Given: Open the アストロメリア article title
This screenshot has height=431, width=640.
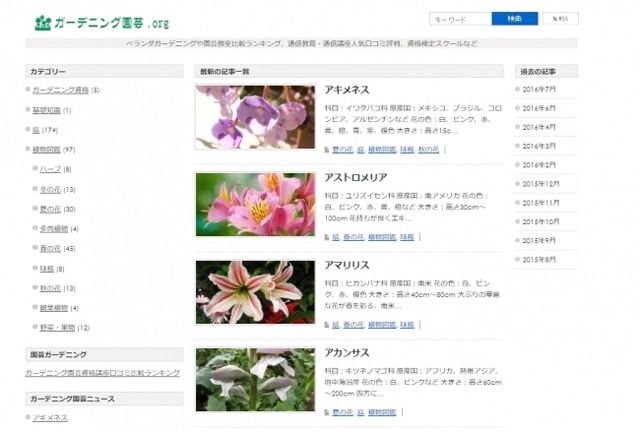Looking at the screenshot, I should [x=356, y=178].
